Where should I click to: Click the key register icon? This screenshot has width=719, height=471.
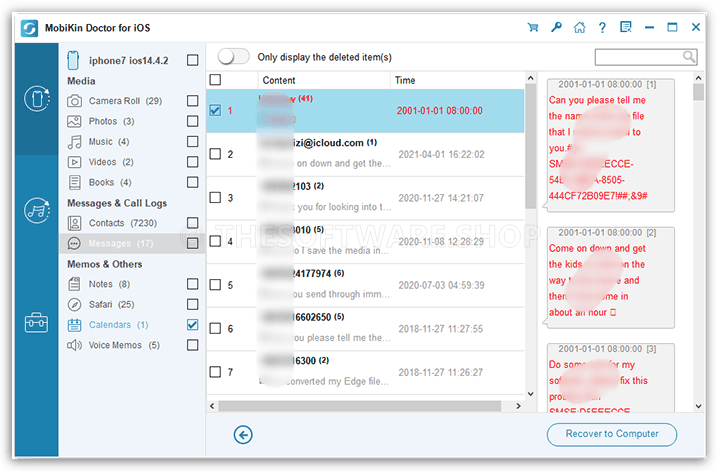pos(556,28)
